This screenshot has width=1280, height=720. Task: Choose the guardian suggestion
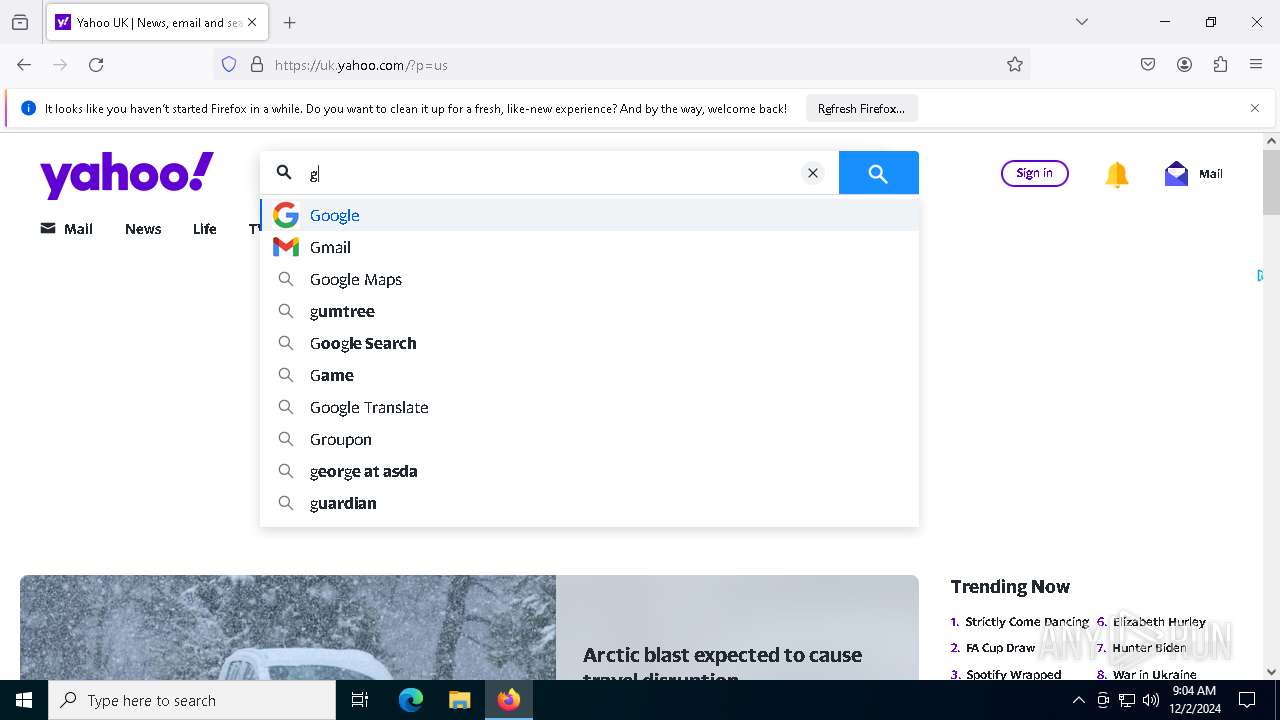click(x=590, y=503)
